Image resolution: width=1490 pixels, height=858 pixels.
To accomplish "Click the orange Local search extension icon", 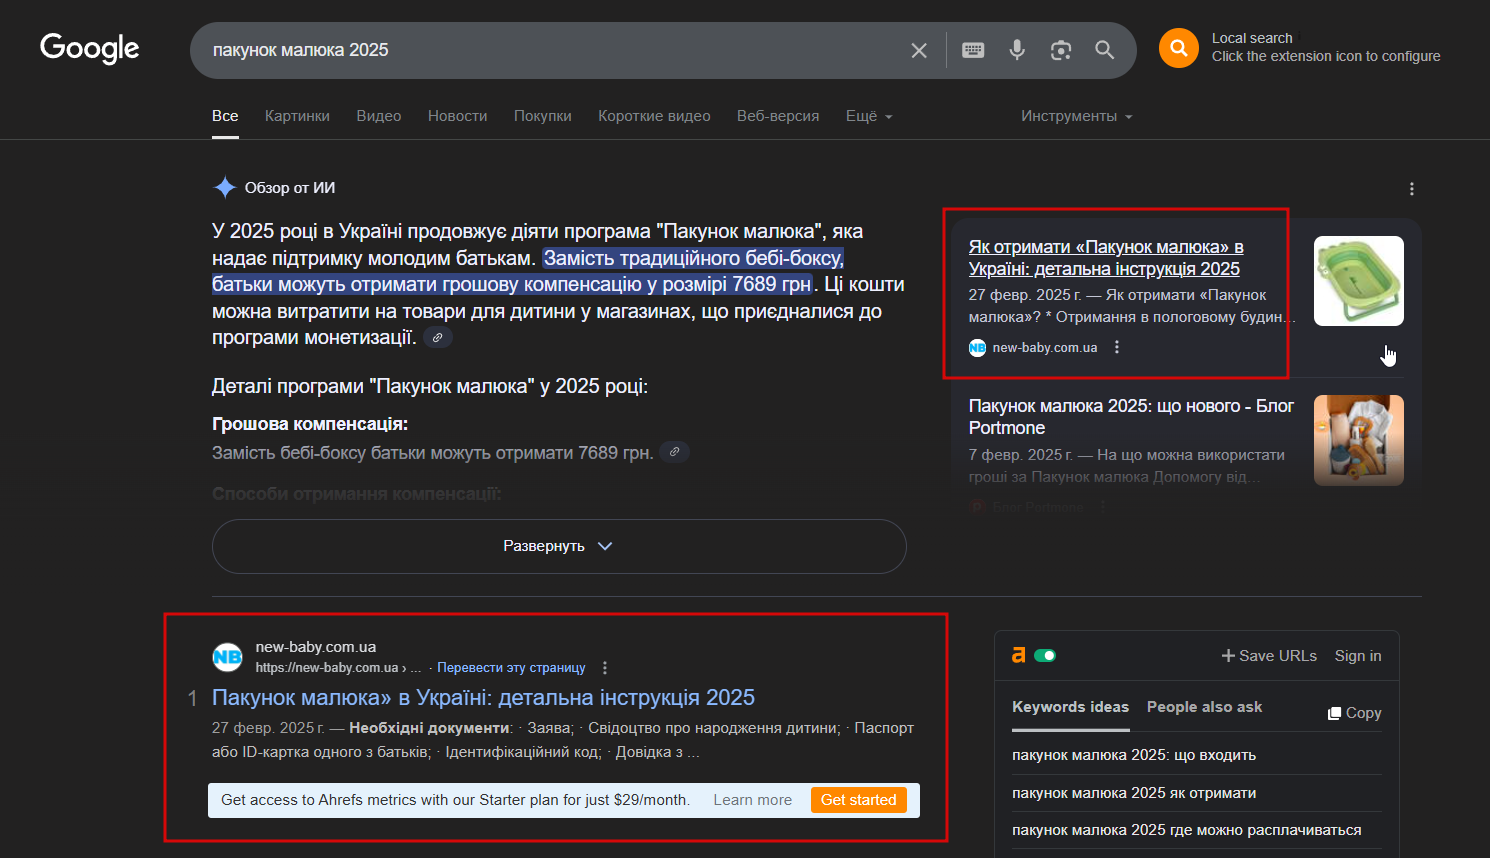I will point(1179,48).
